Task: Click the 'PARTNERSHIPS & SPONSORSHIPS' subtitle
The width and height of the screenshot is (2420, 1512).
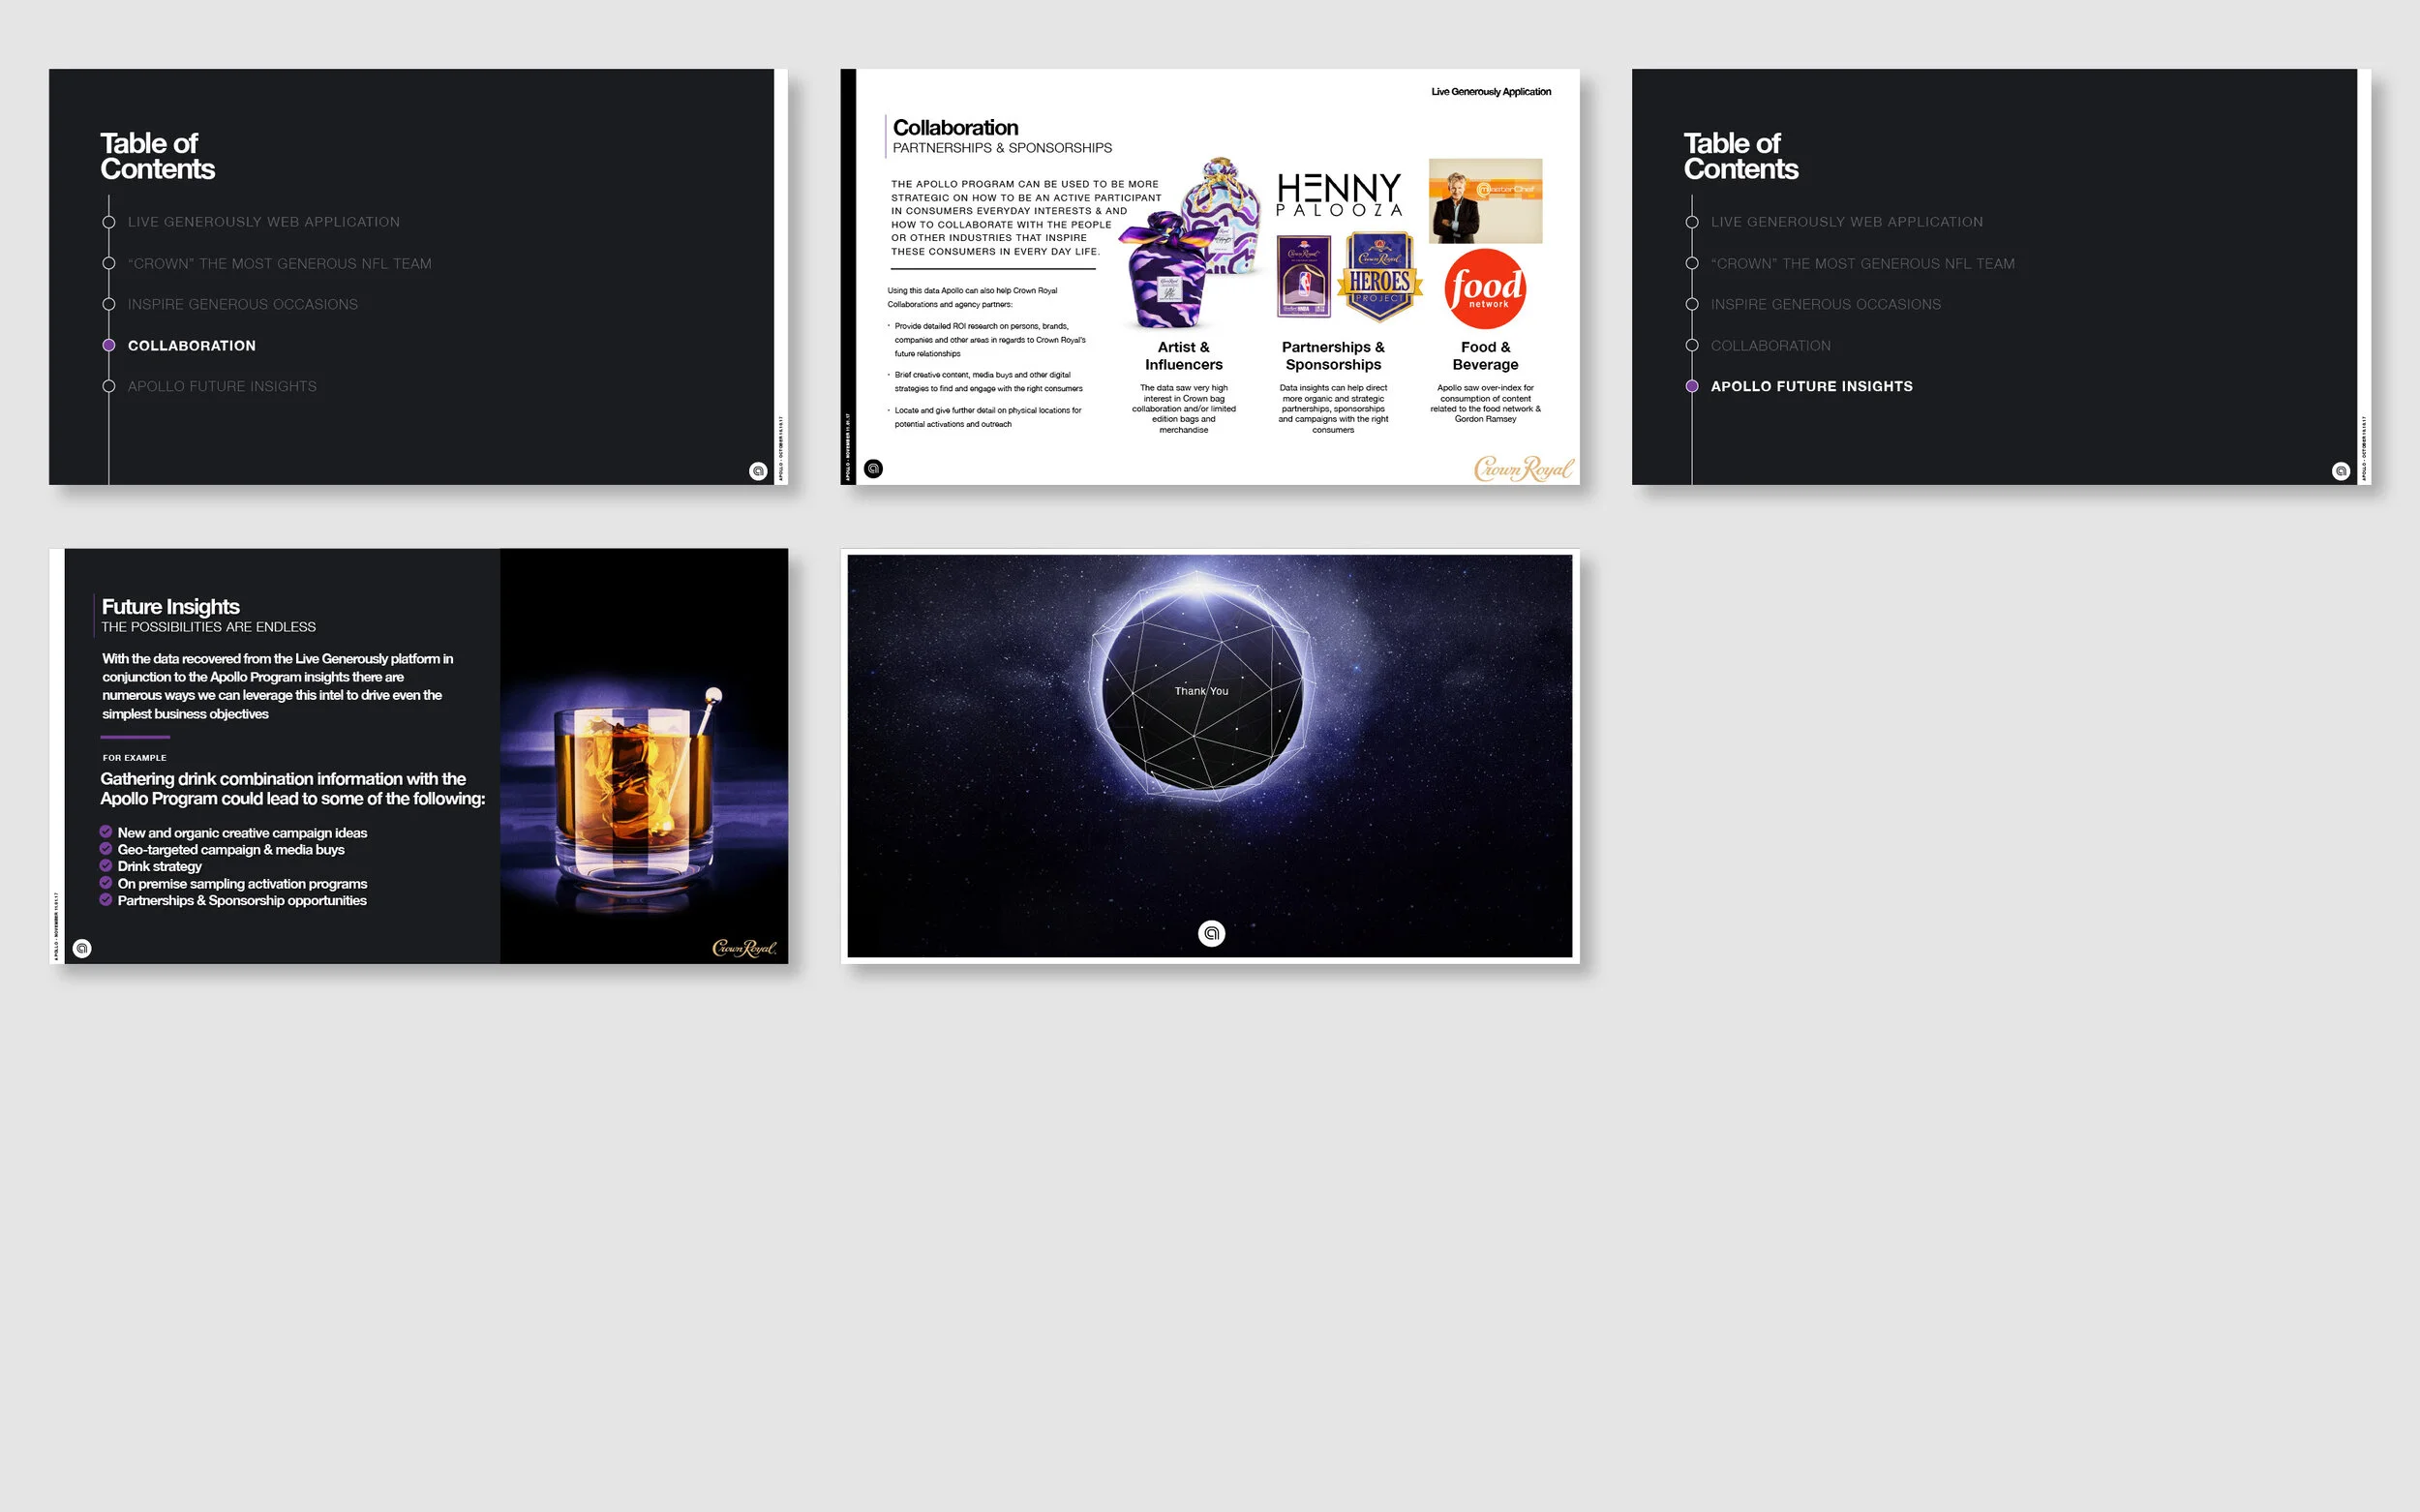Action: click(1002, 148)
